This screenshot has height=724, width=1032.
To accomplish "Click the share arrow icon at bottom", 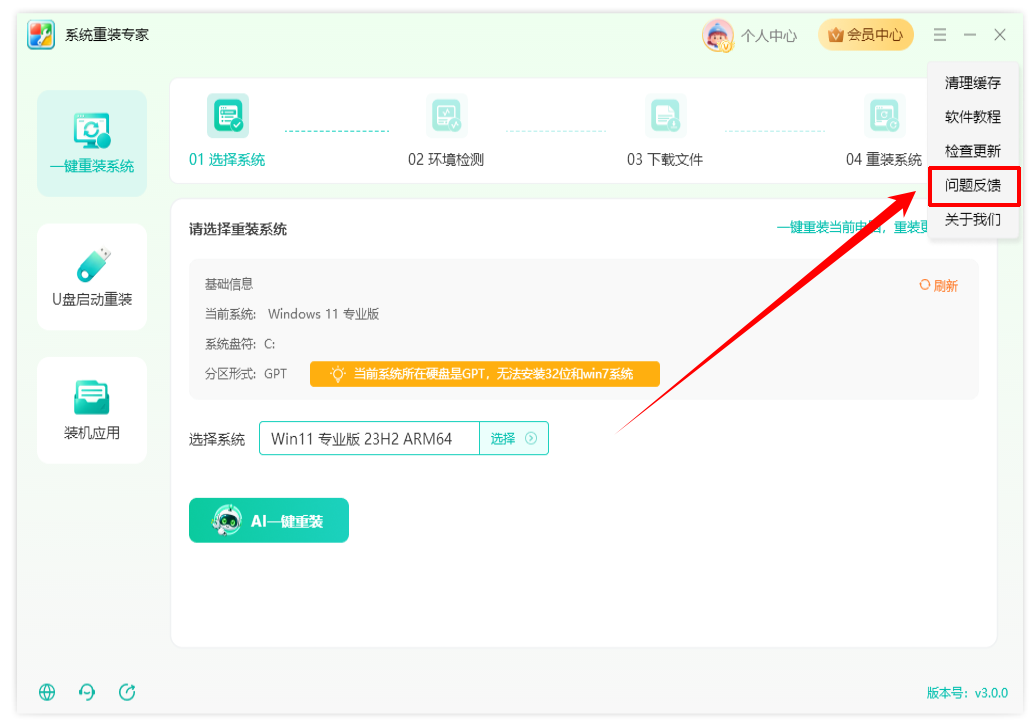I will point(127,692).
